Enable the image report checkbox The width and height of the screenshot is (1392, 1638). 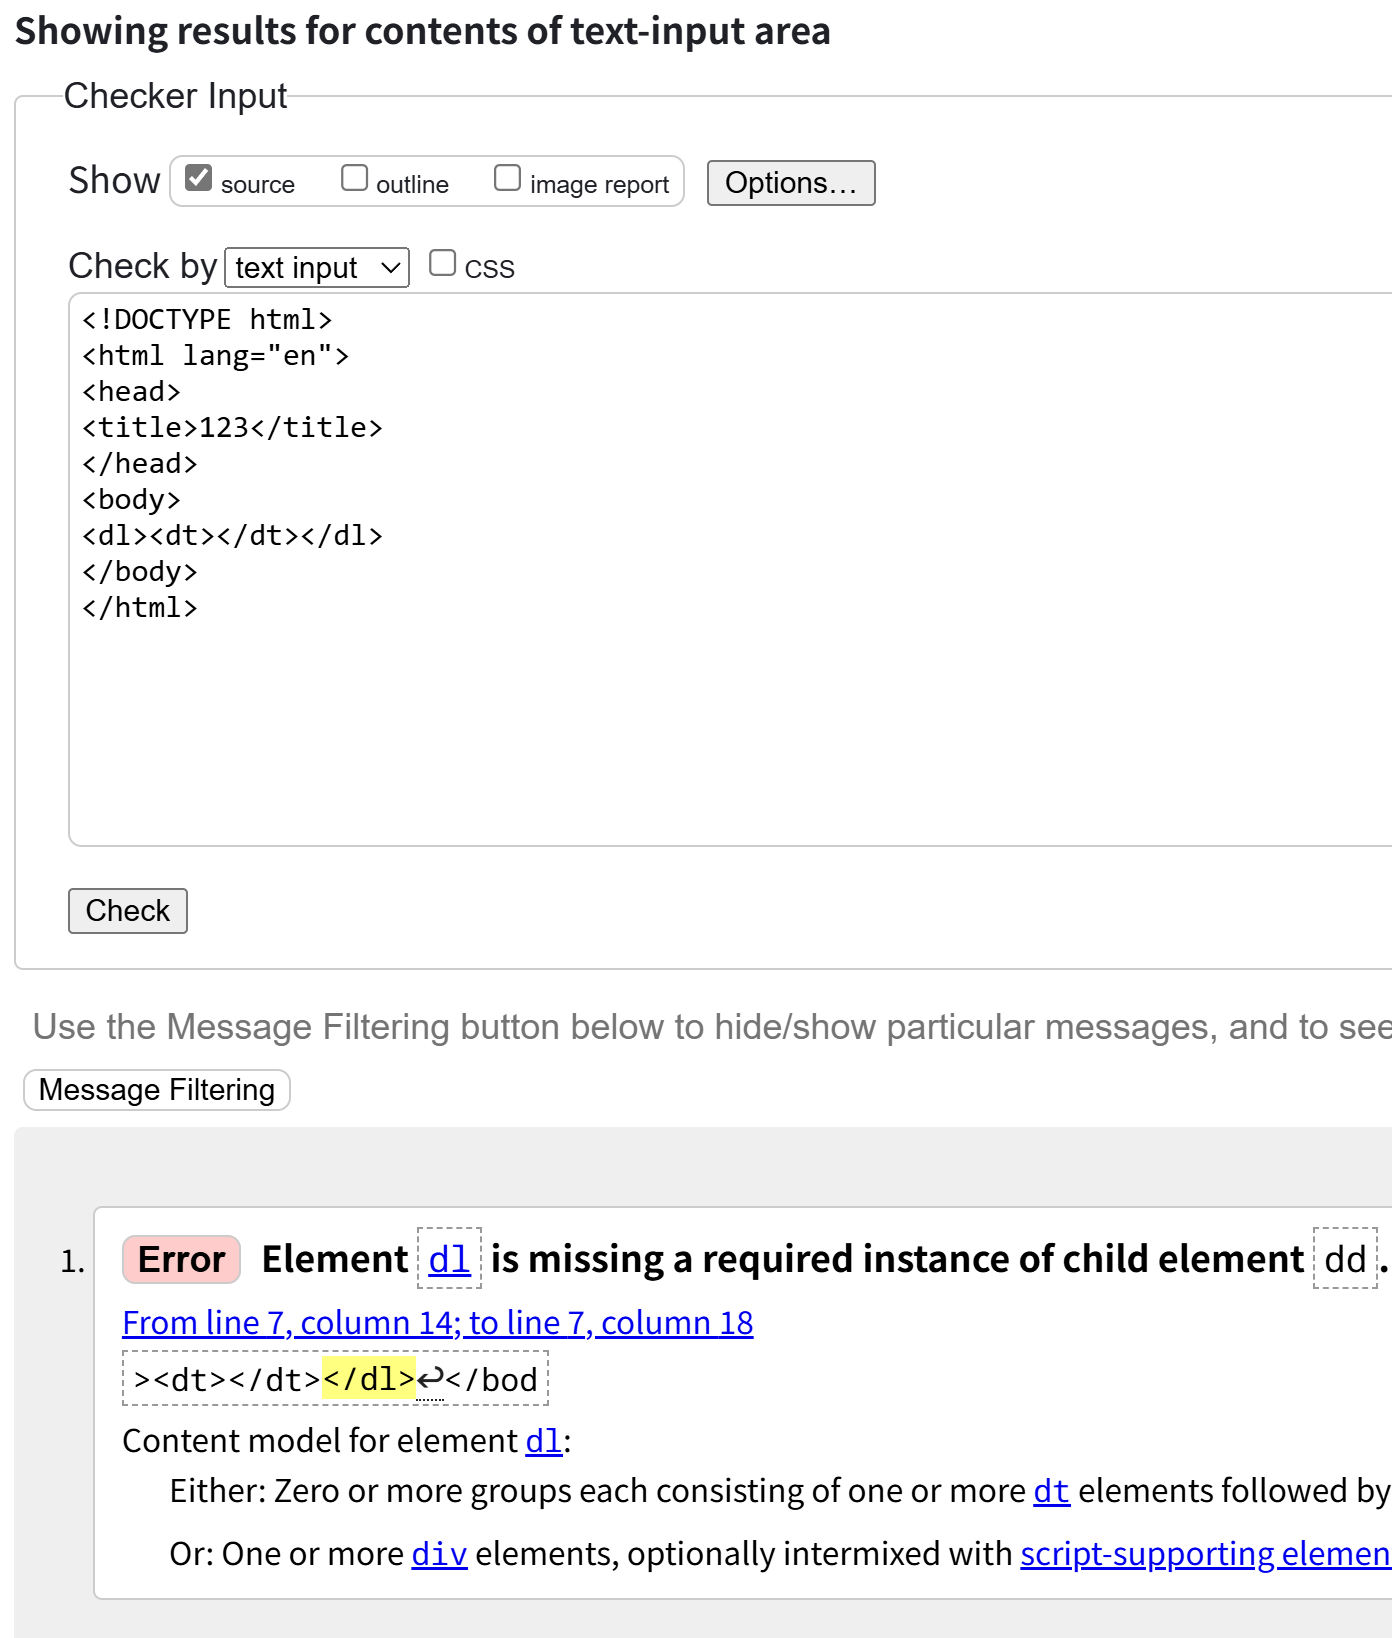[x=507, y=178]
